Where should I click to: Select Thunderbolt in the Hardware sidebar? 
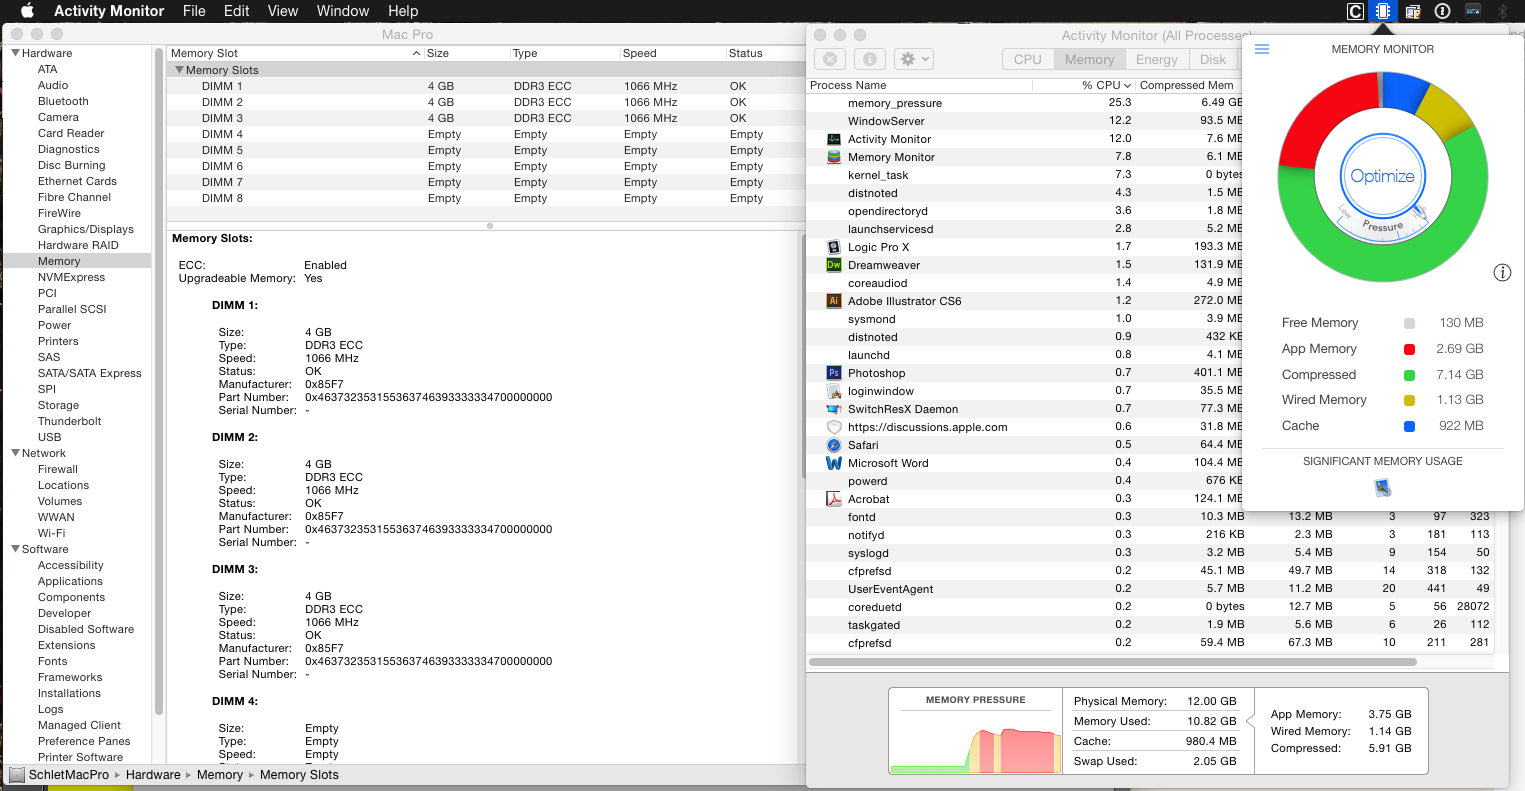click(70, 421)
